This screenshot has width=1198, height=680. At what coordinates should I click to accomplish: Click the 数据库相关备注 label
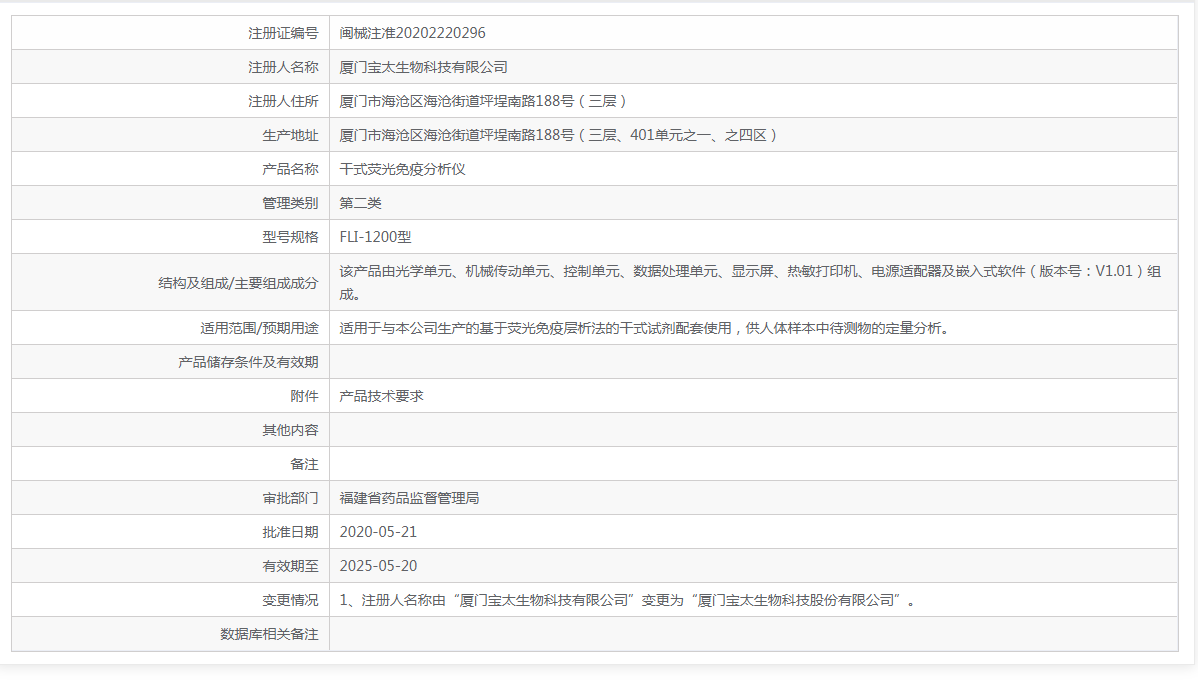(269, 634)
